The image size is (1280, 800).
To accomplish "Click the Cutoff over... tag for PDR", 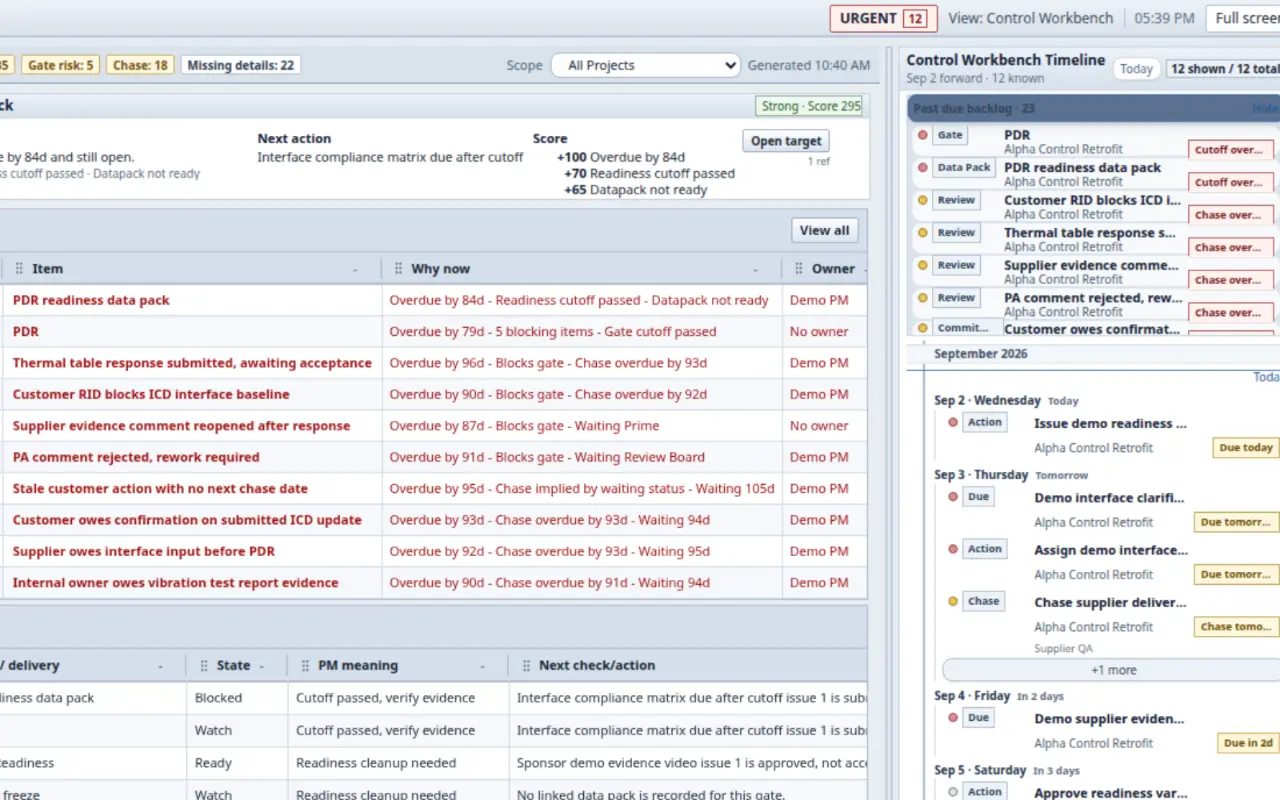I will [1231, 150].
